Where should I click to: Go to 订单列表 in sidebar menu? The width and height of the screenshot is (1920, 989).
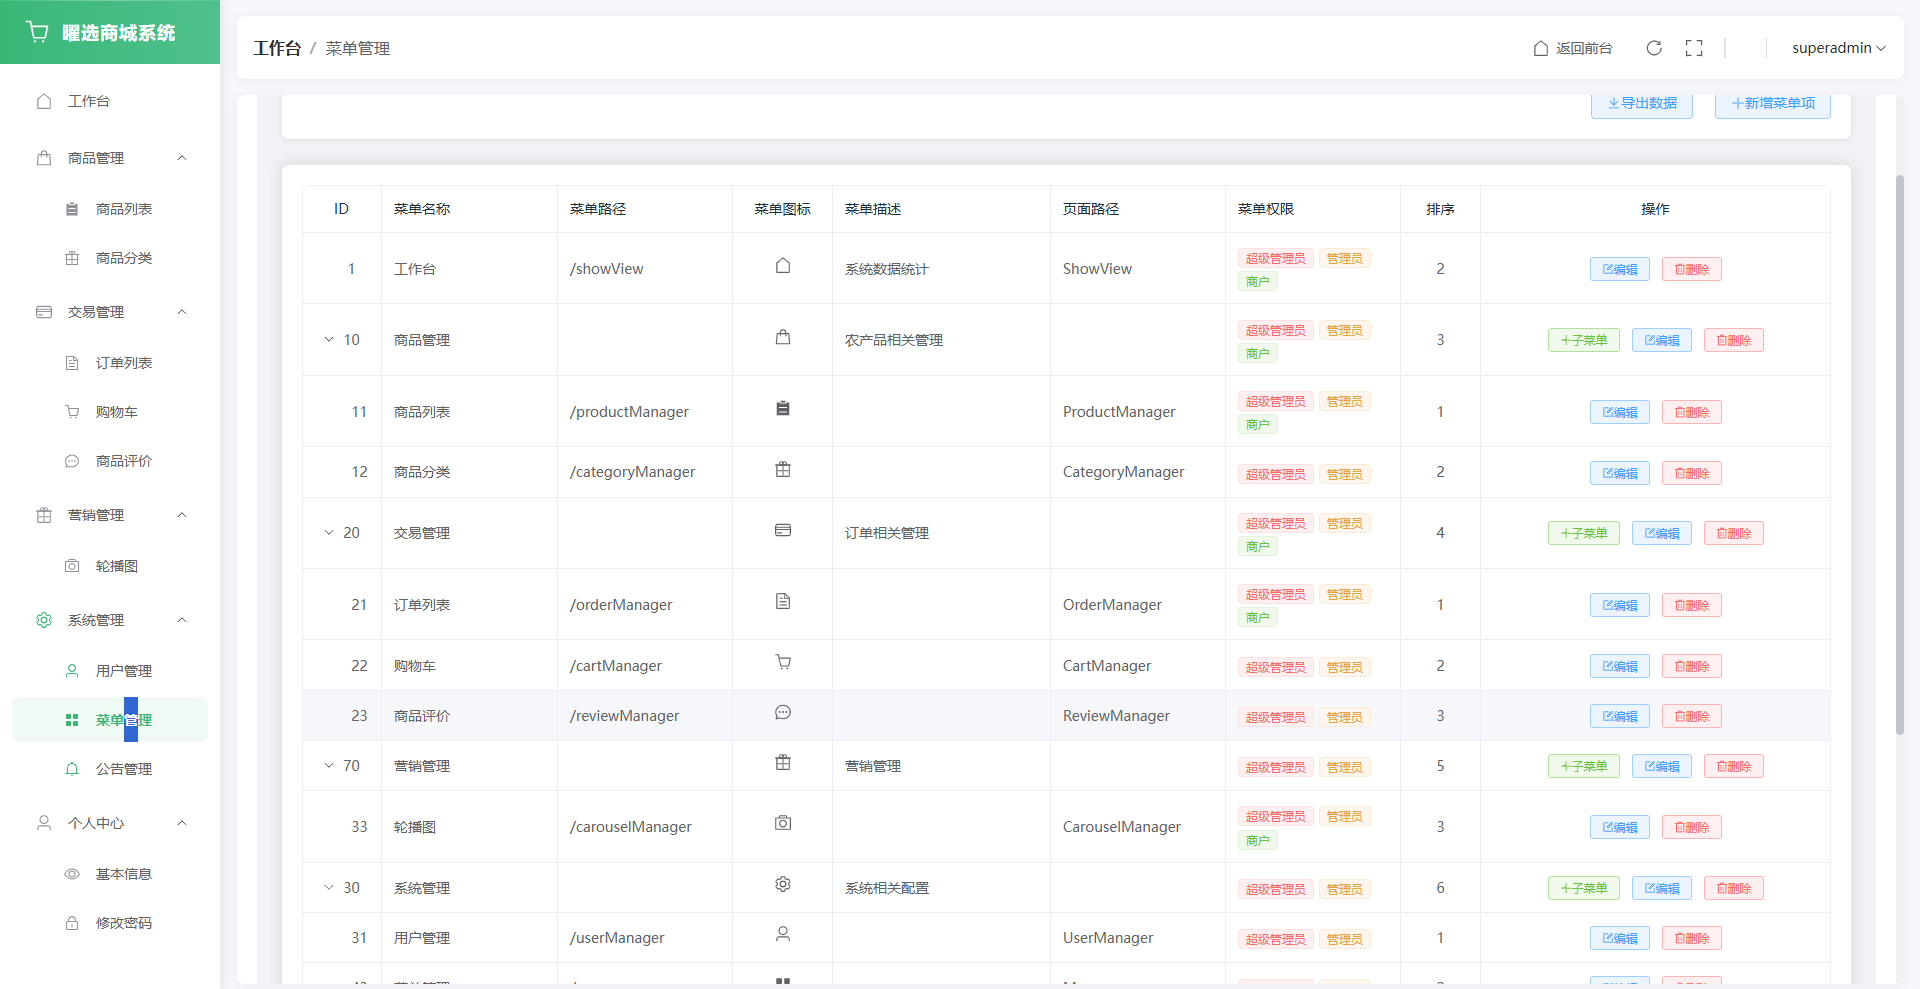[x=123, y=363]
